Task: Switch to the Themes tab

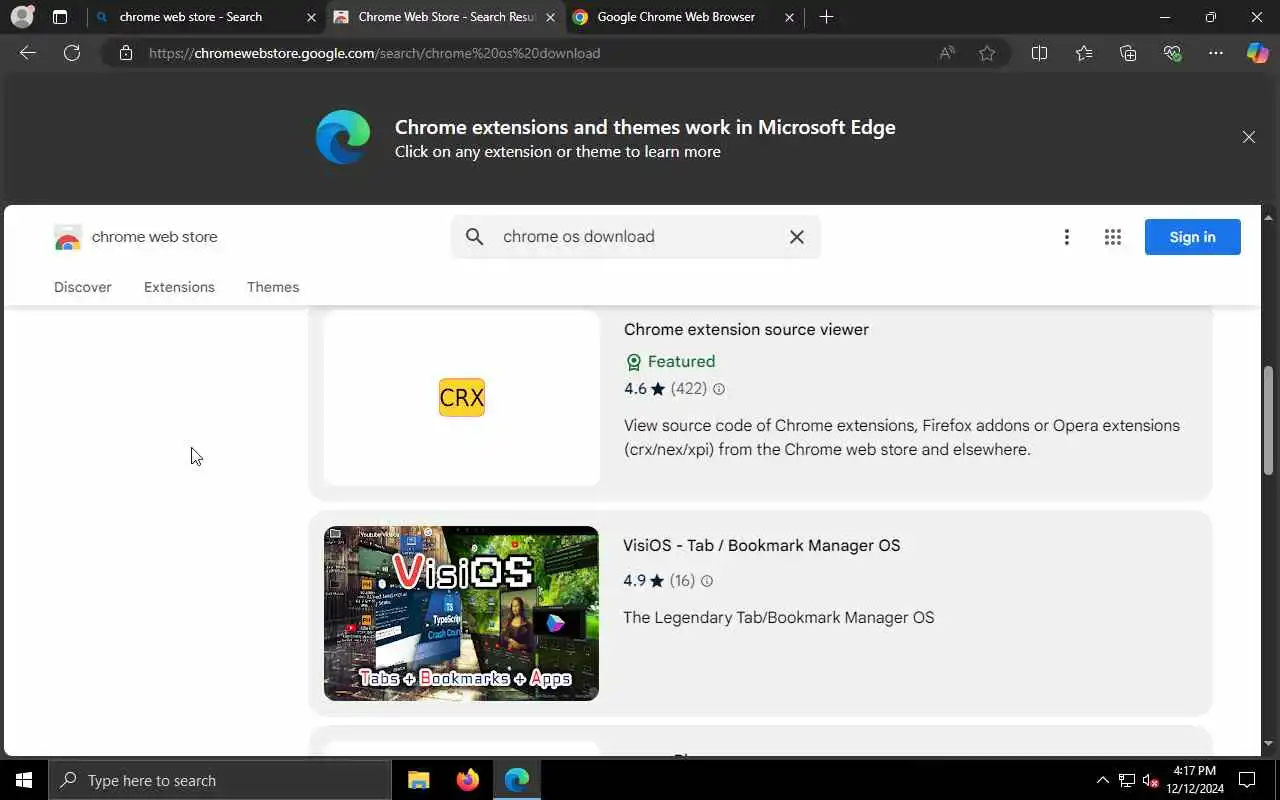Action: coord(273,287)
